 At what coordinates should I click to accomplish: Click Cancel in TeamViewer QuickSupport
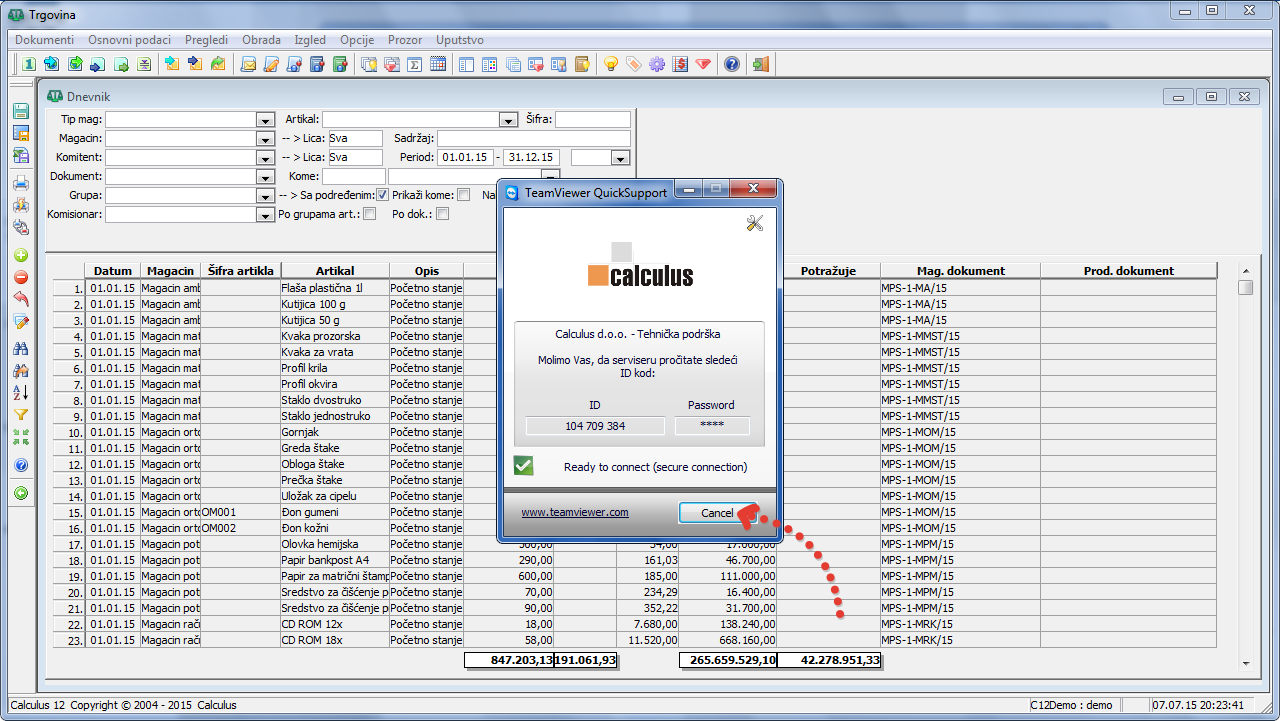coord(716,513)
